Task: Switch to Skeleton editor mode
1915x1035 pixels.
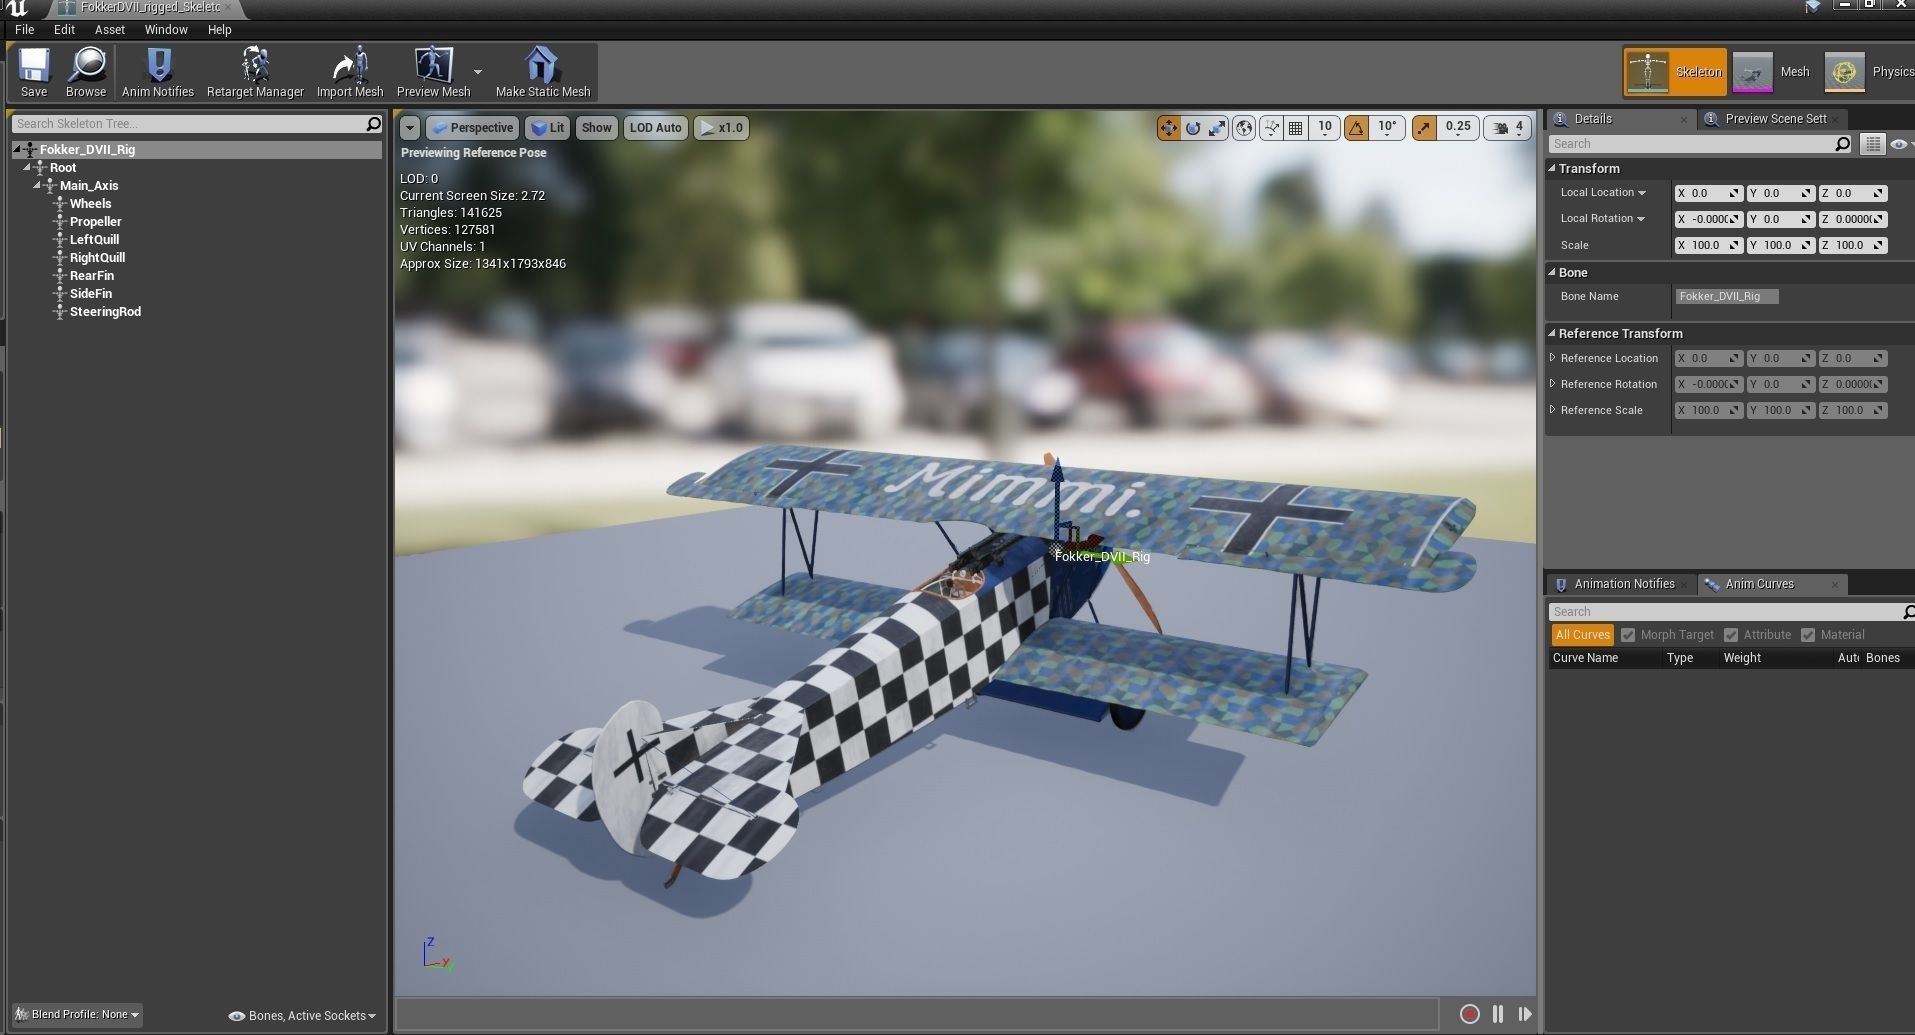Action: coord(1675,72)
